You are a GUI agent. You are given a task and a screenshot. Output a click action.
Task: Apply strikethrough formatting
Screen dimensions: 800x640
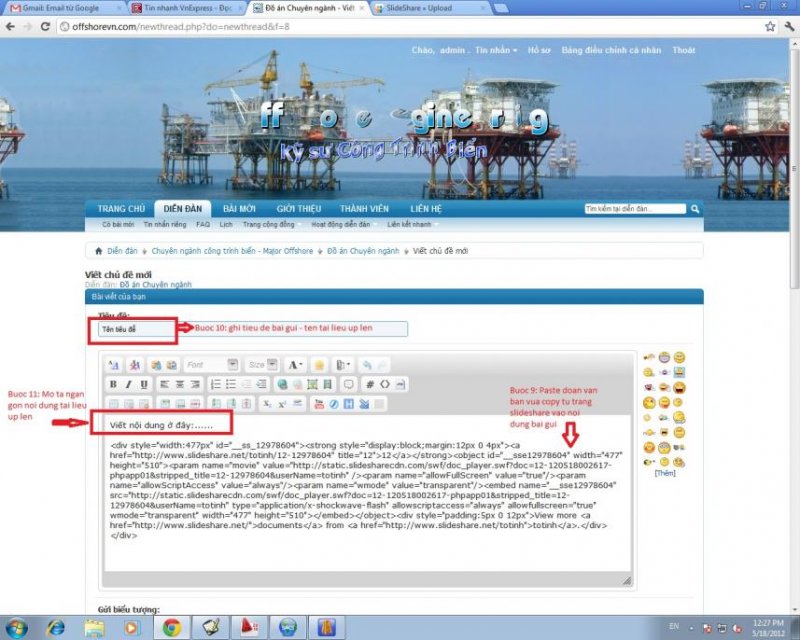(x=297, y=404)
